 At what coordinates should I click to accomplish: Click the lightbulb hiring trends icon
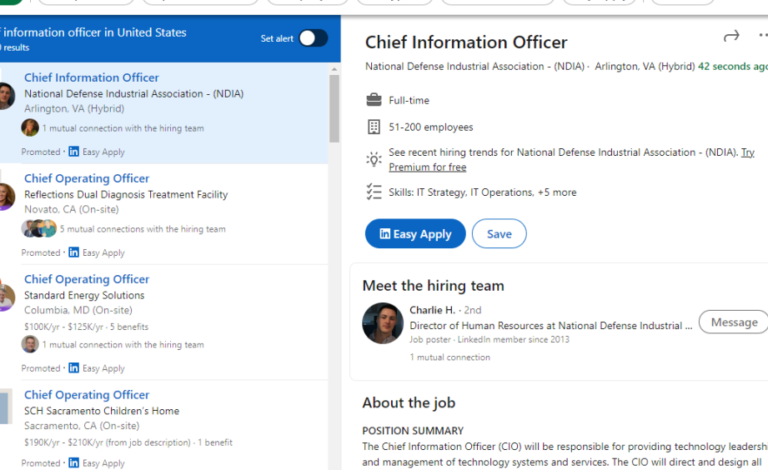374,159
